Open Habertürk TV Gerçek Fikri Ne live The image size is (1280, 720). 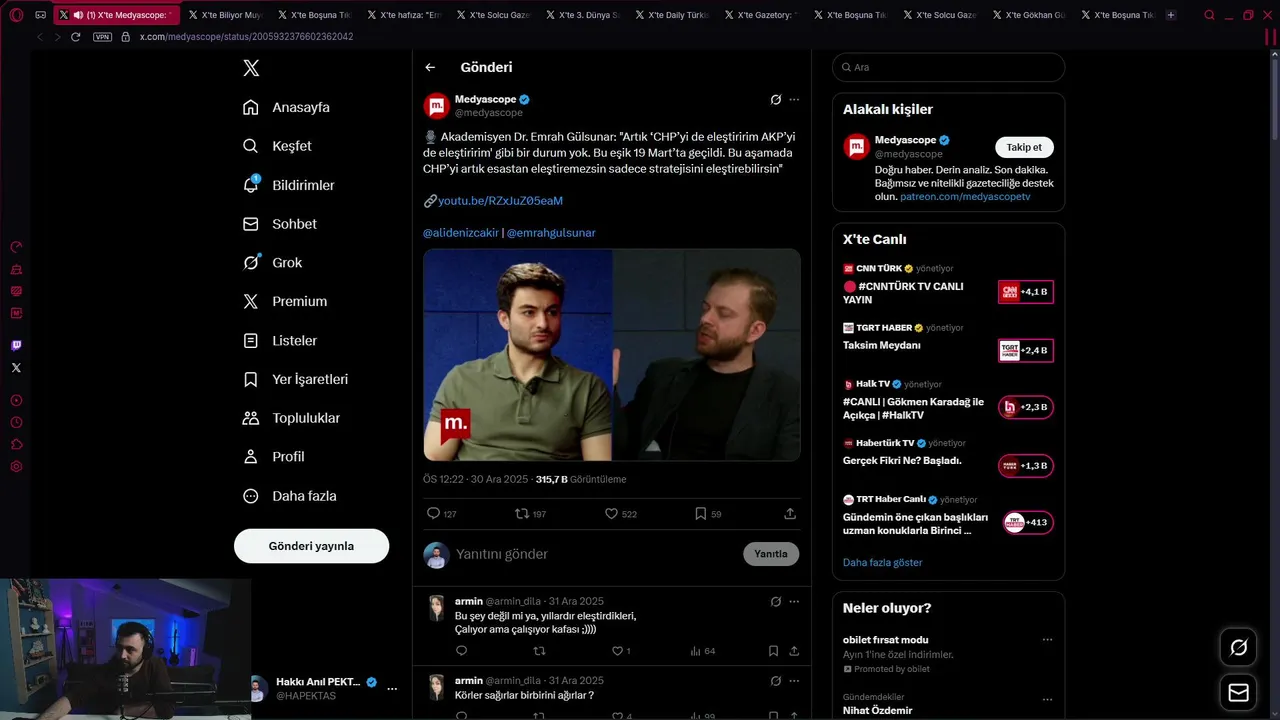(x=948, y=458)
